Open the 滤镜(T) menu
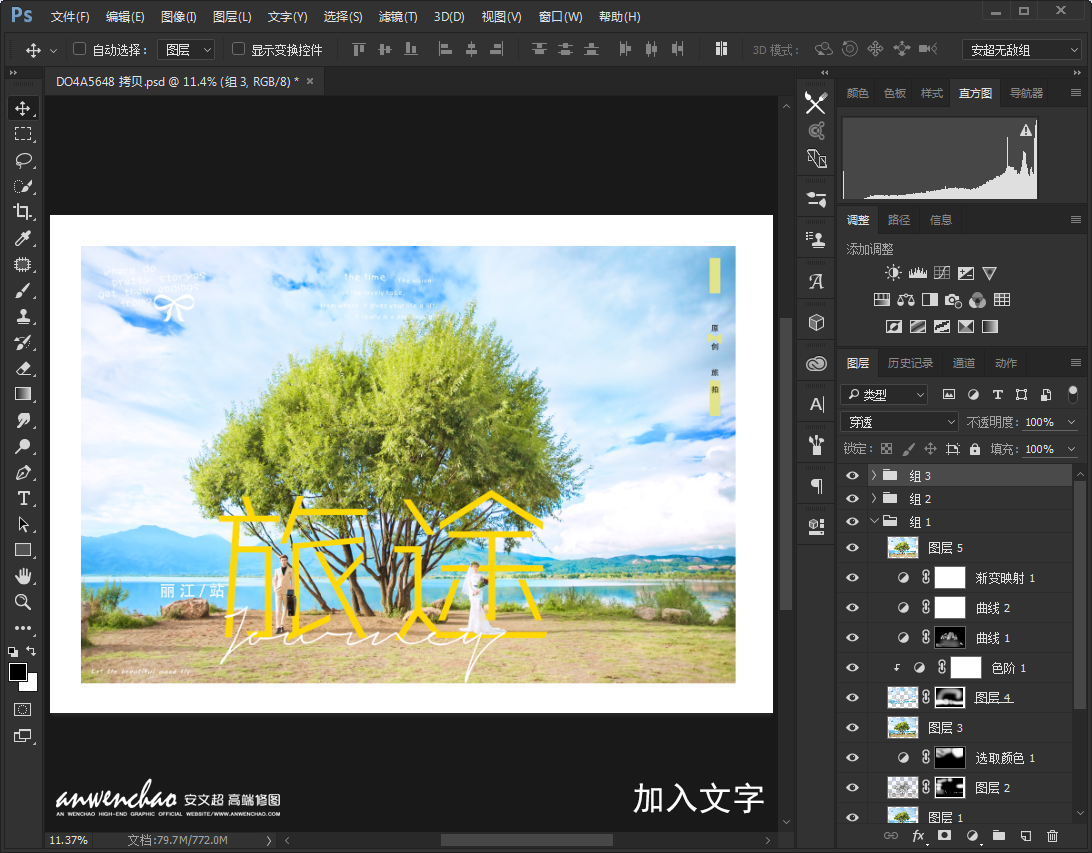The image size is (1092, 853). (x=398, y=17)
